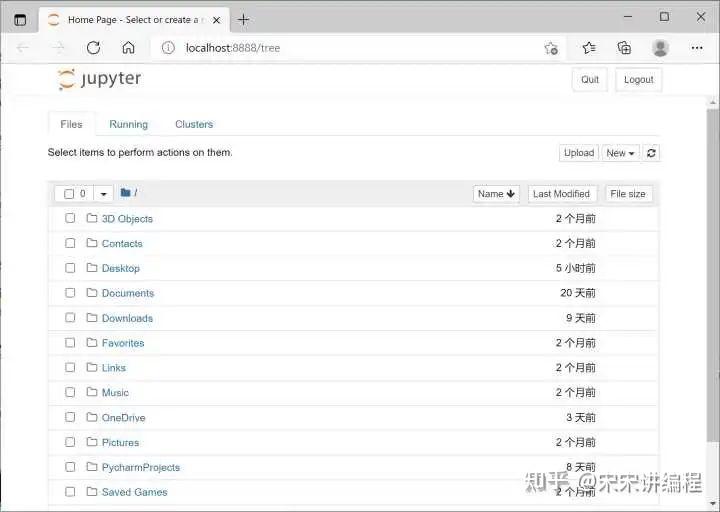Screen dimensions: 720x512
Task: Check the Contacts checkbox
Action: pos(70,243)
